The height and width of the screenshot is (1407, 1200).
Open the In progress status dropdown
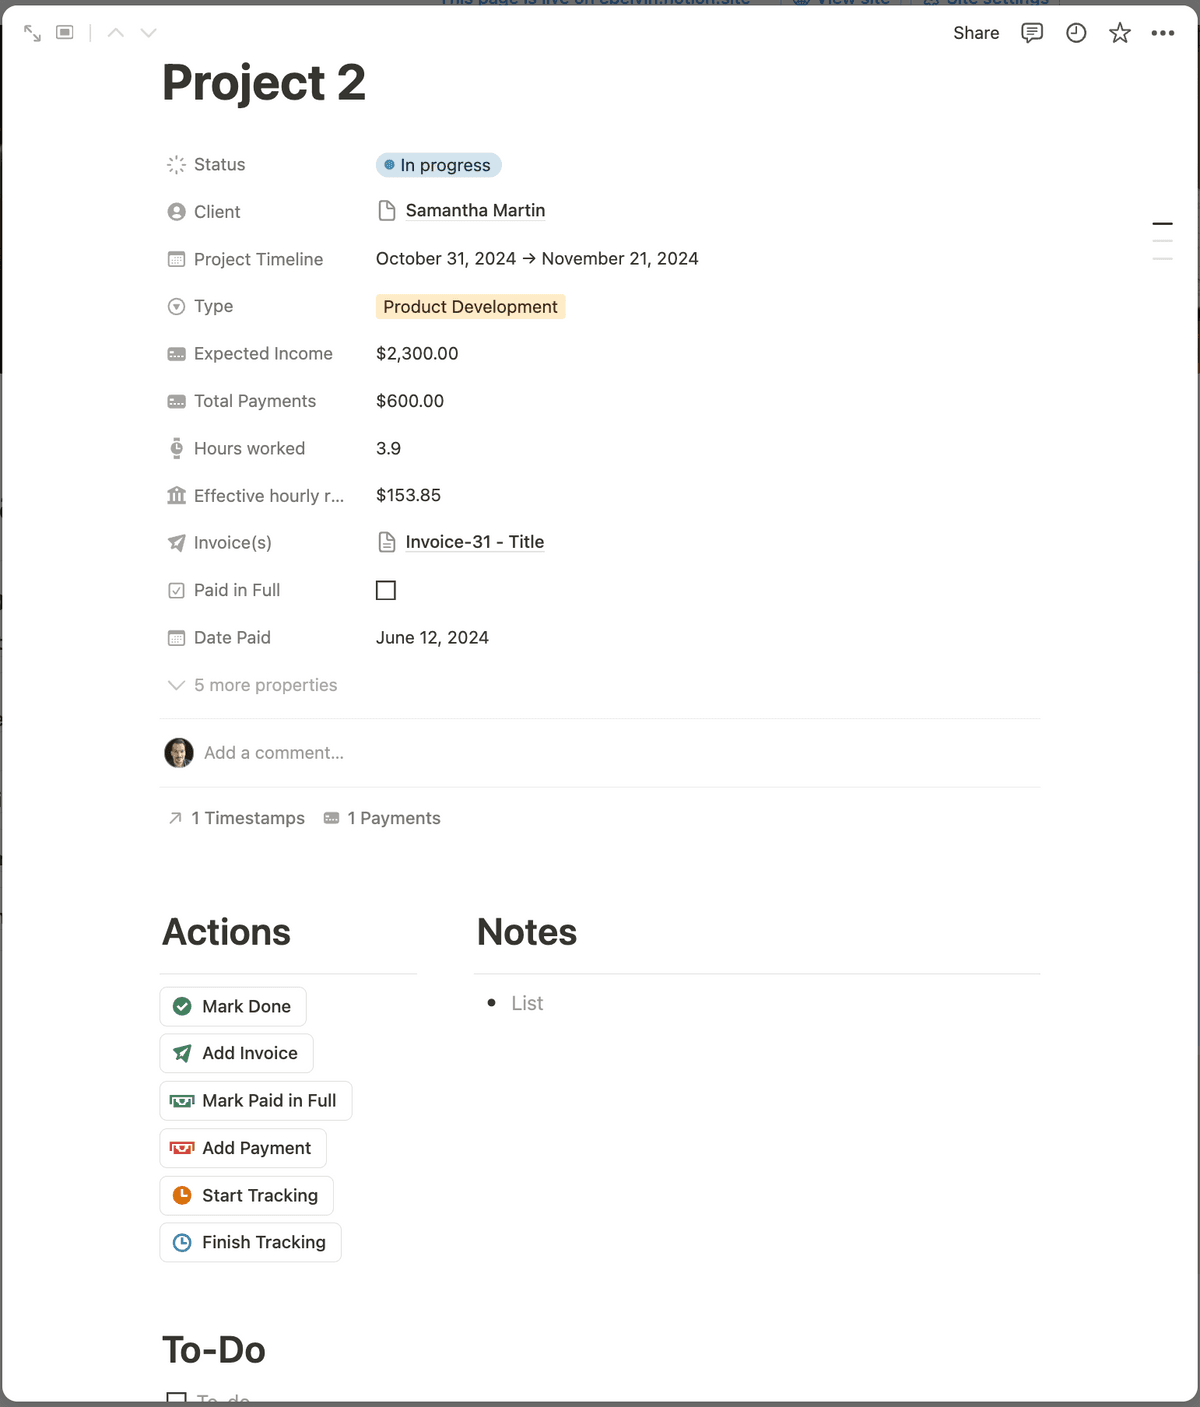coord(439,165)
